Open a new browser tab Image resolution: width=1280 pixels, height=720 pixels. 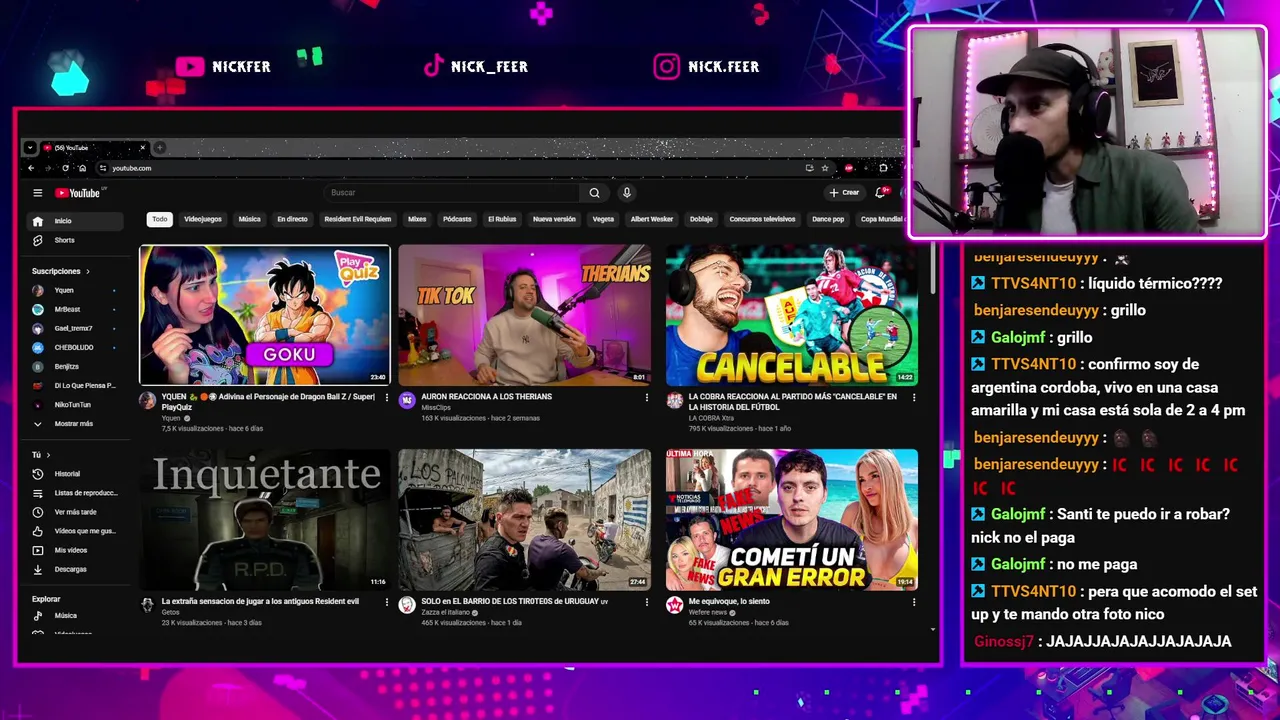point(159,148)
